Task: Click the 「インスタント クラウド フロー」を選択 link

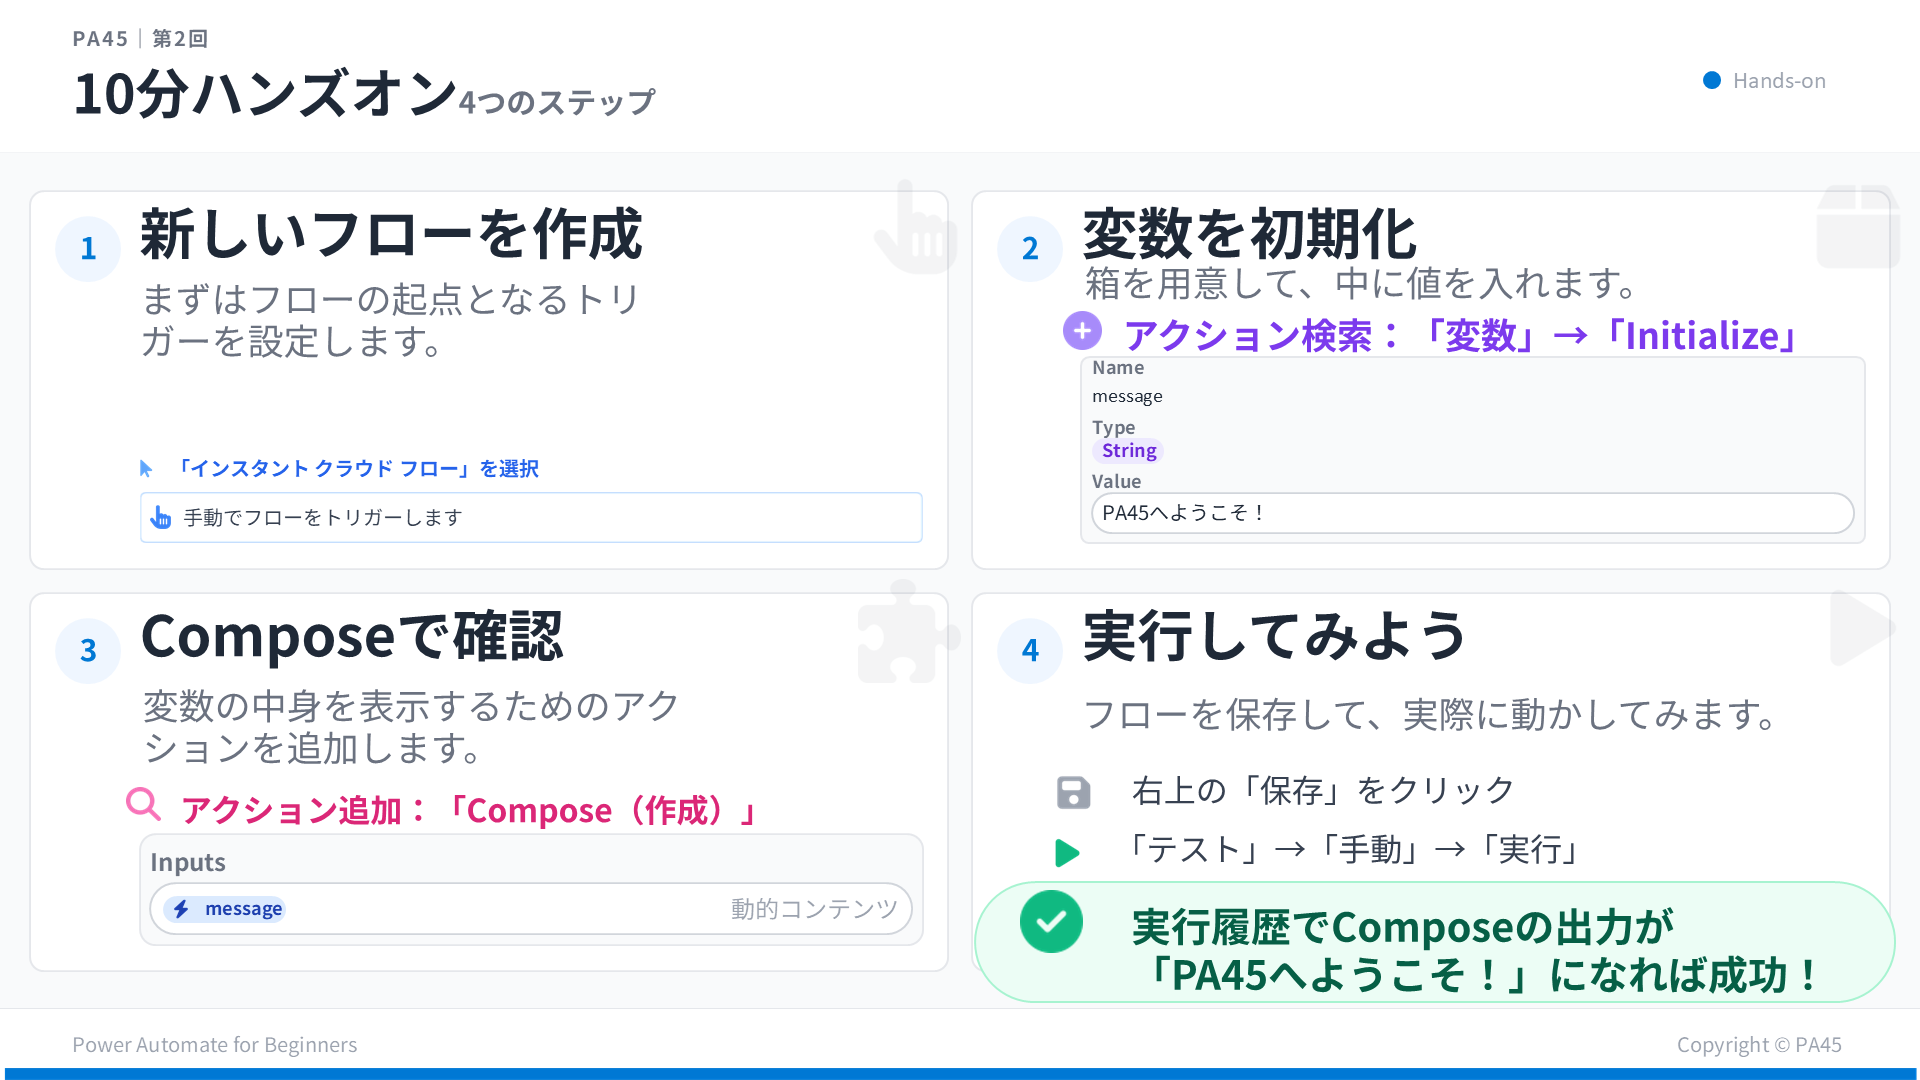Action: coord(360,468)
